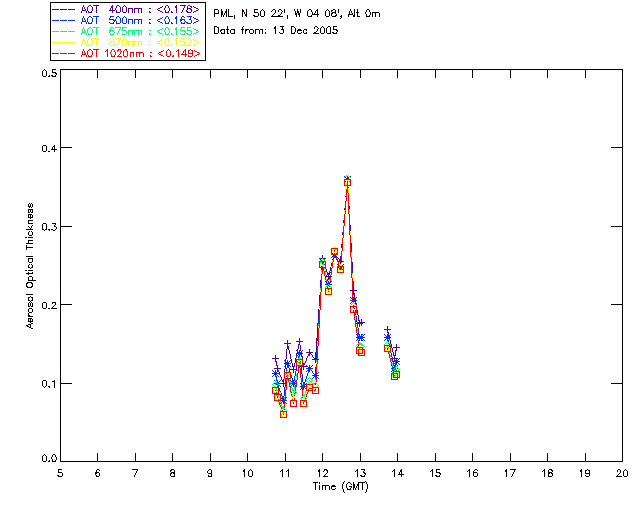Click the AOT 870nm legend entry
Screen dimensions: 640x512
[127, 42]
